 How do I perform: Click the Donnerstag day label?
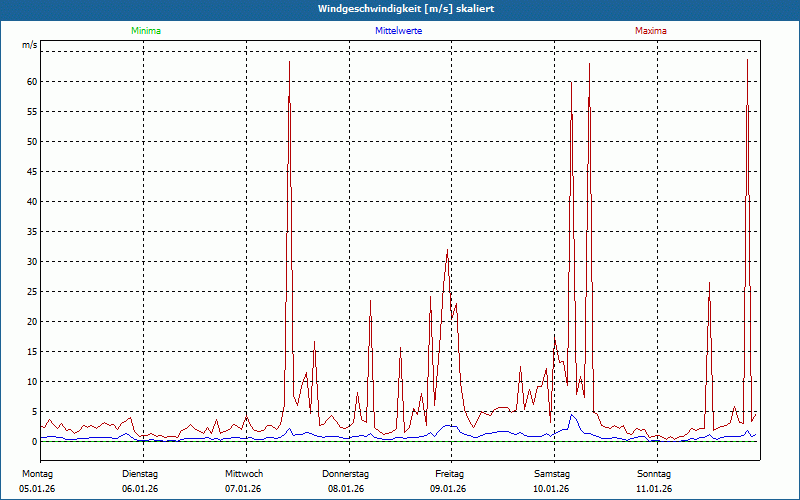[x=346, y=473]
